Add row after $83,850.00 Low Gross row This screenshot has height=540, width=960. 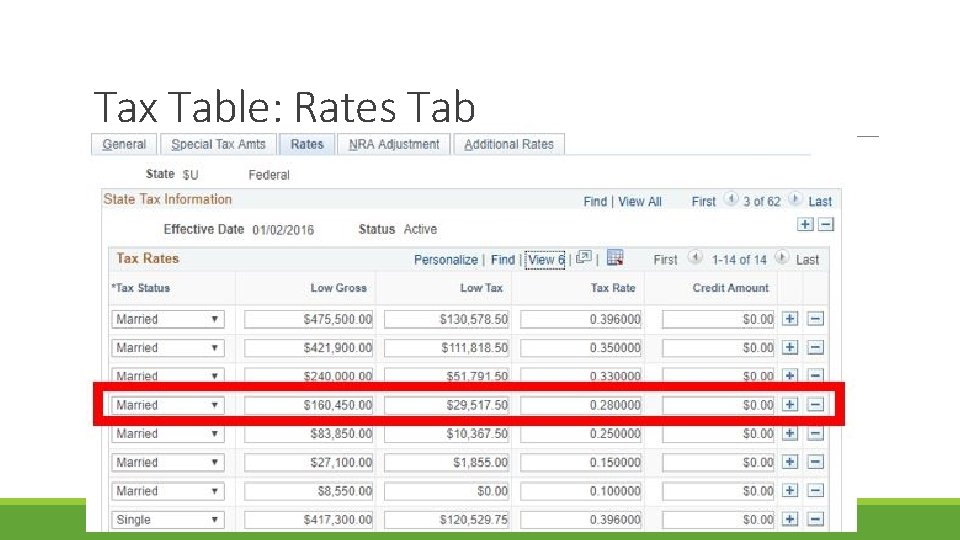[790, 433]
